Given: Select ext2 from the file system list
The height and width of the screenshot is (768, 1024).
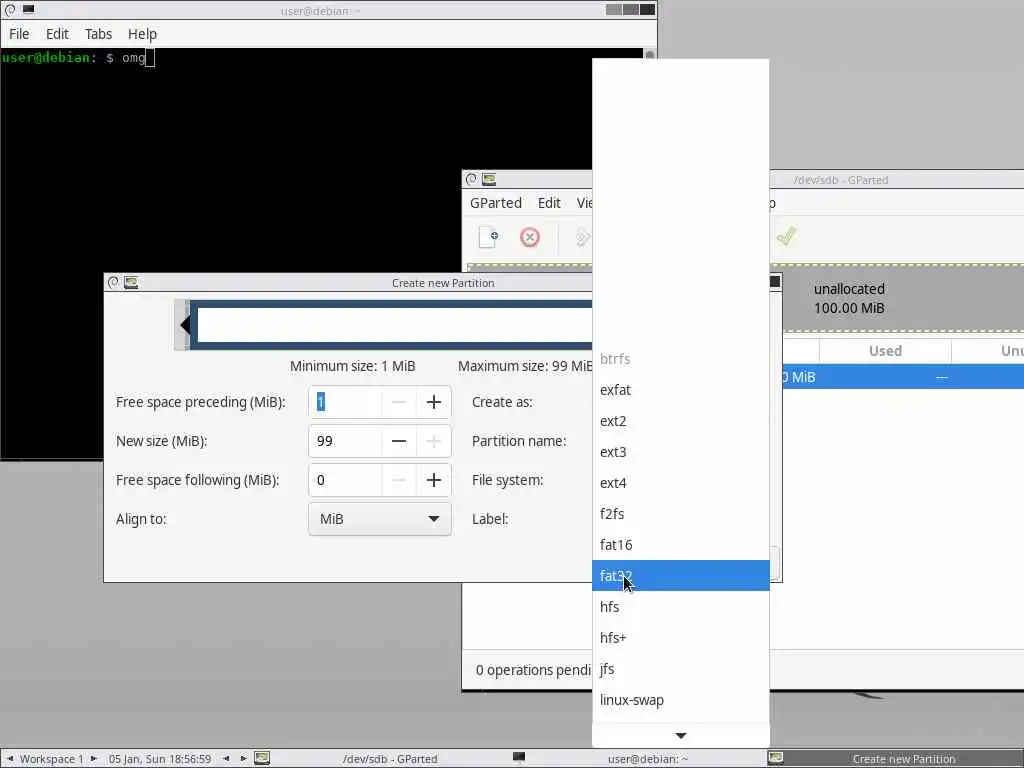Looking at the screenshot, I should click(x=680, y=421).
